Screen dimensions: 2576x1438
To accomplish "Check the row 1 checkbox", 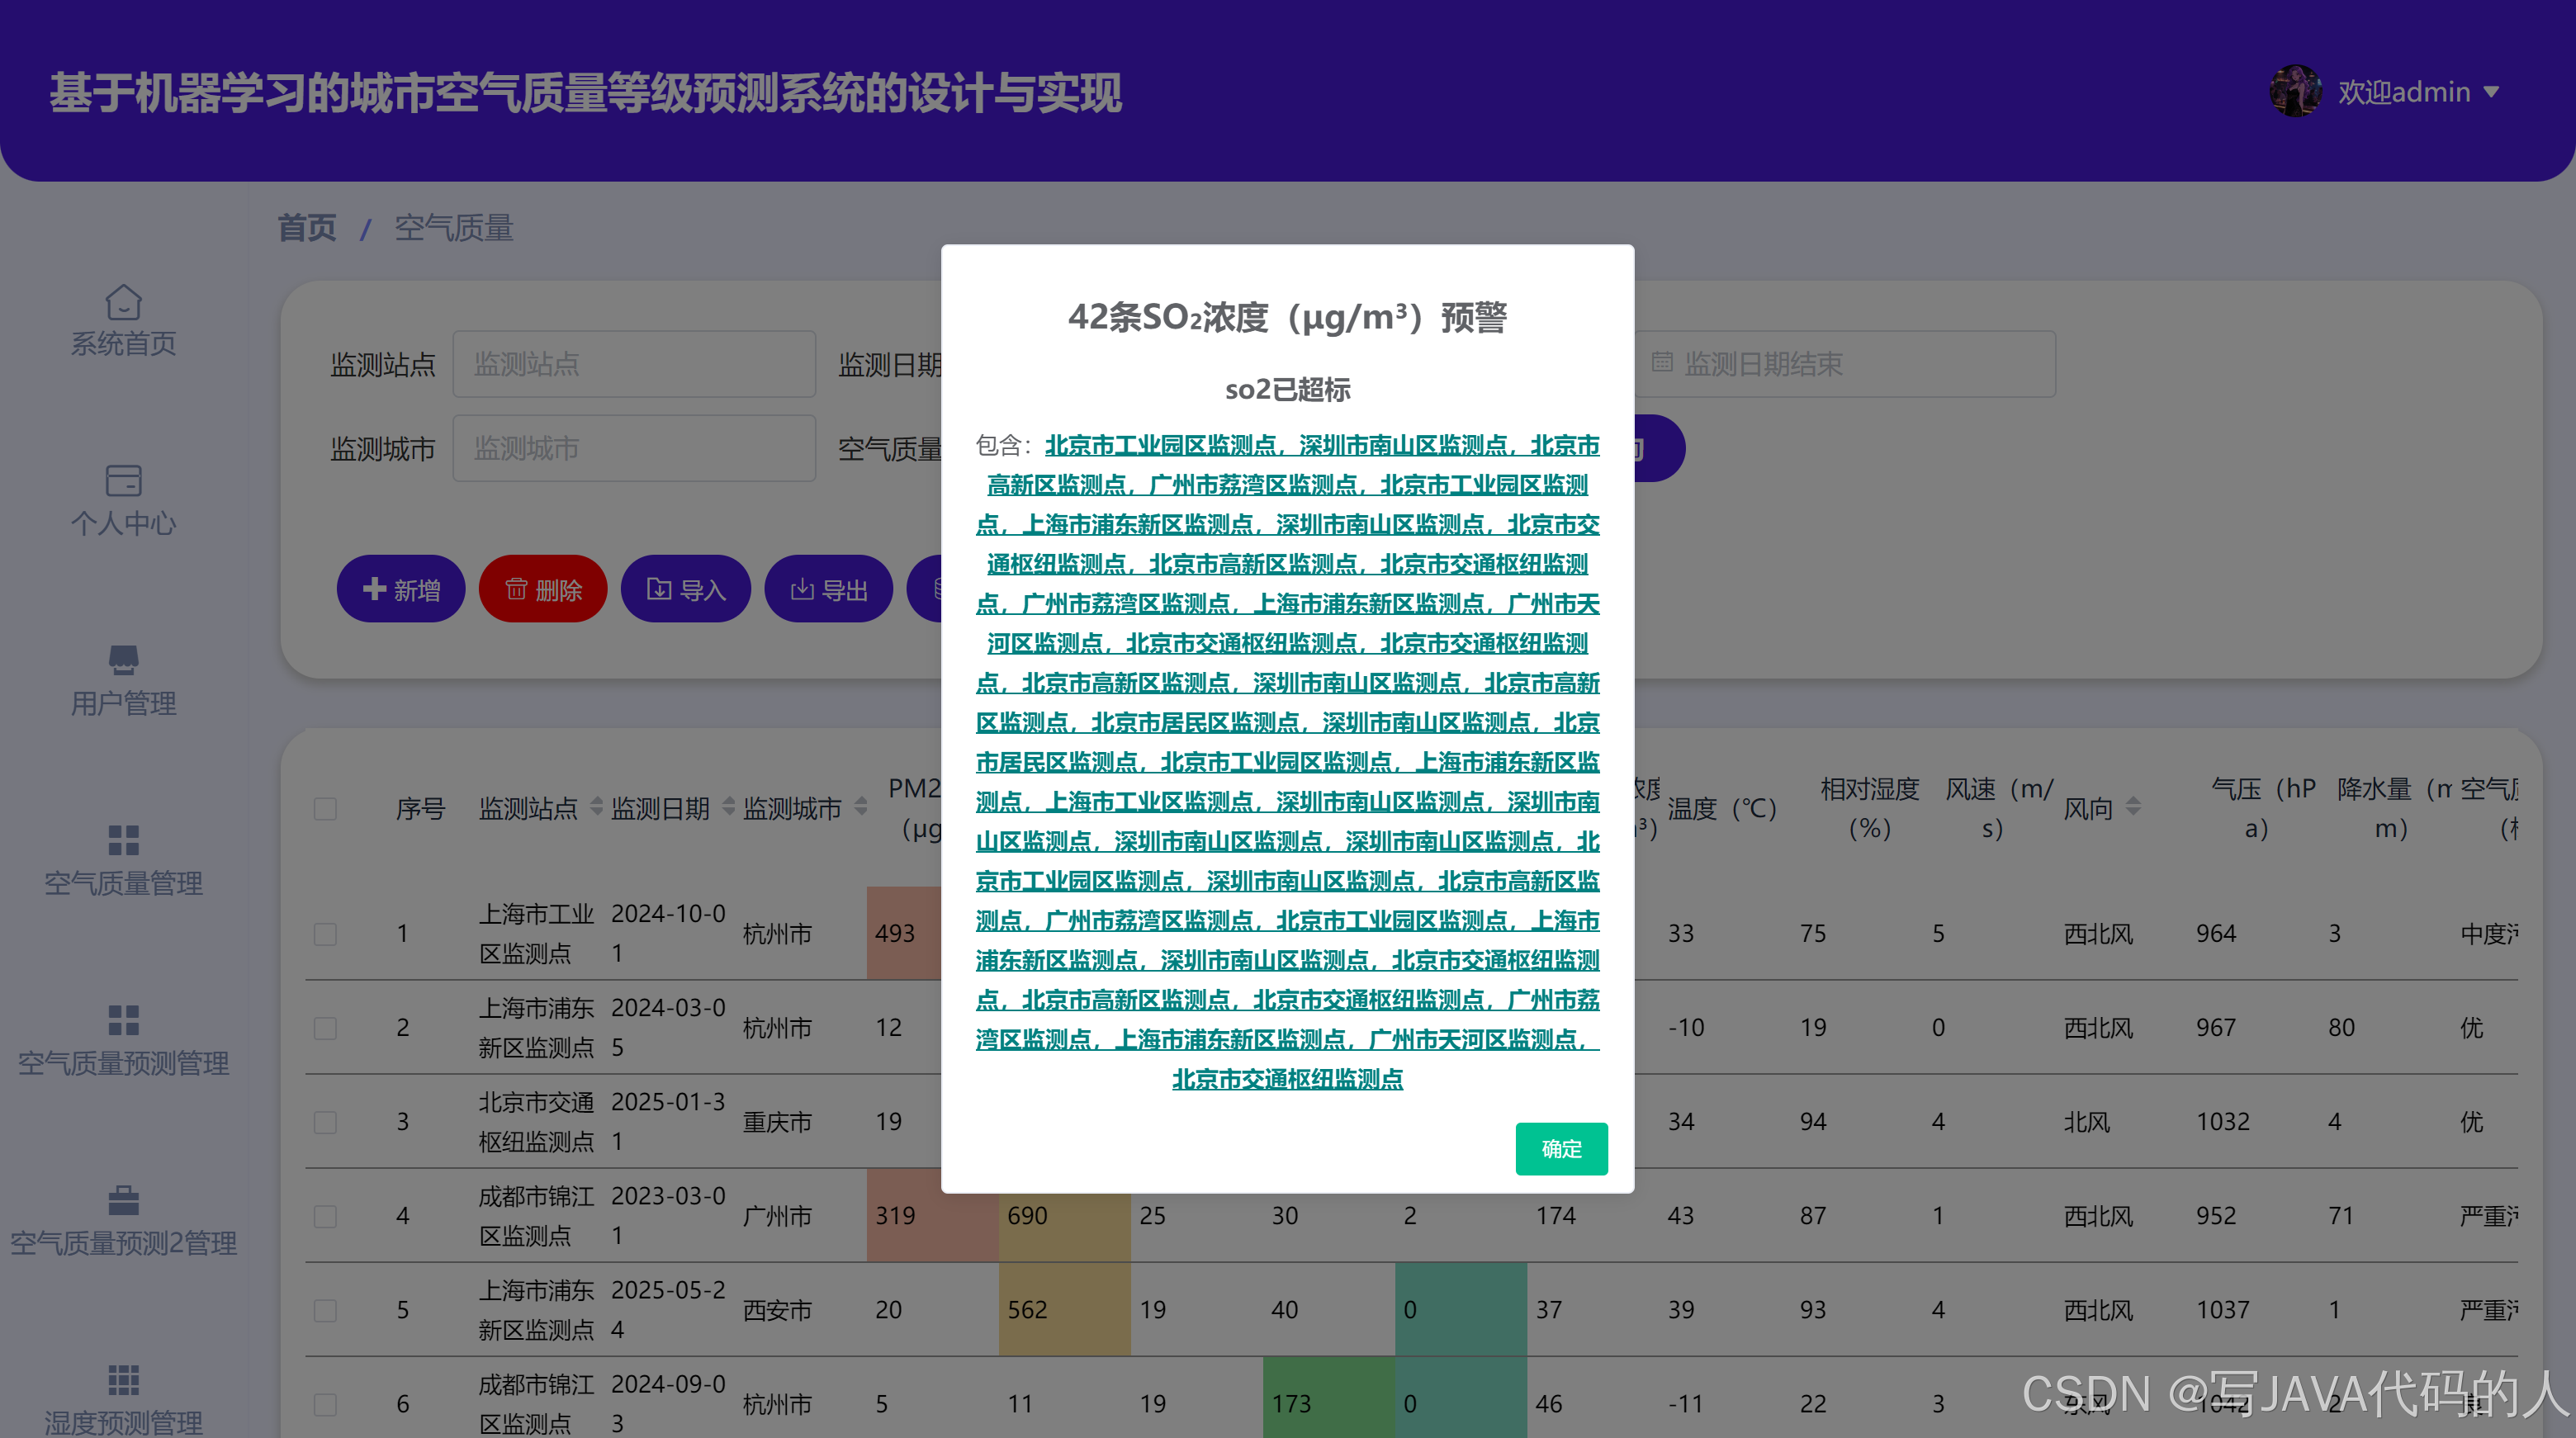I will (325, 933).
